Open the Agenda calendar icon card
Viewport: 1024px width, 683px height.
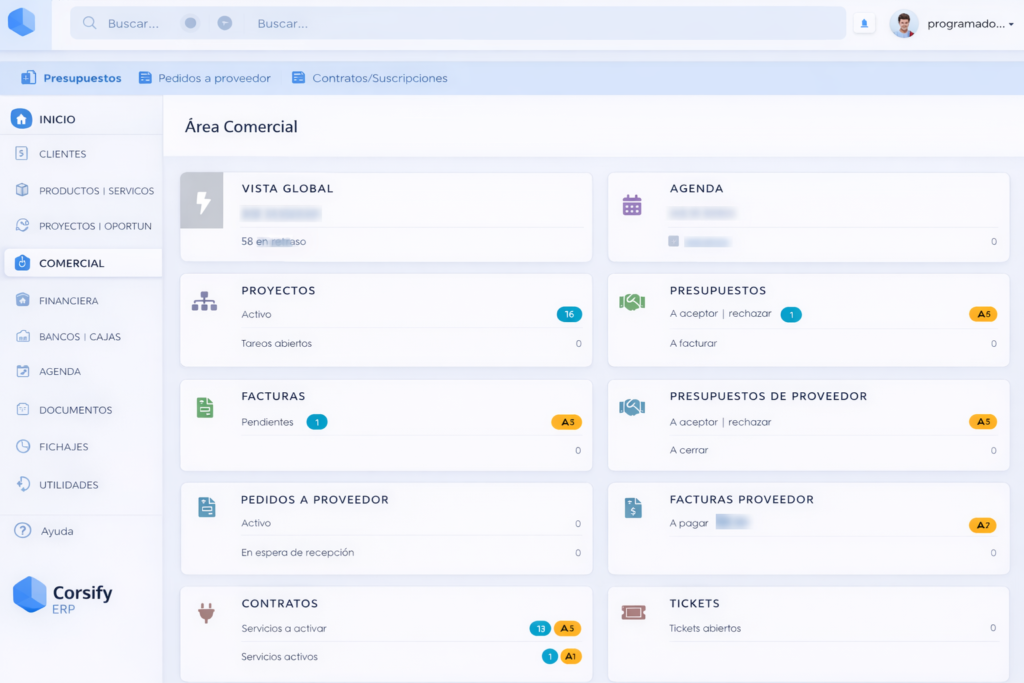pos(632,205)
